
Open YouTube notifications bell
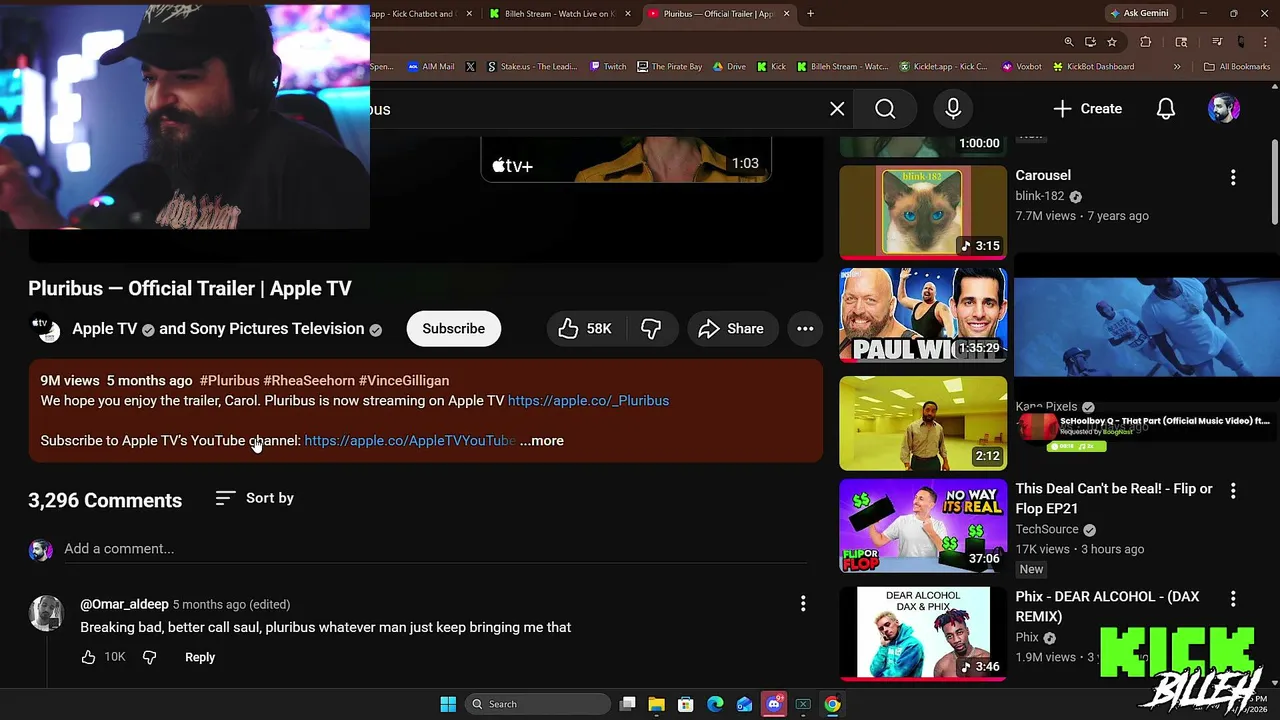pos(1166,109)
